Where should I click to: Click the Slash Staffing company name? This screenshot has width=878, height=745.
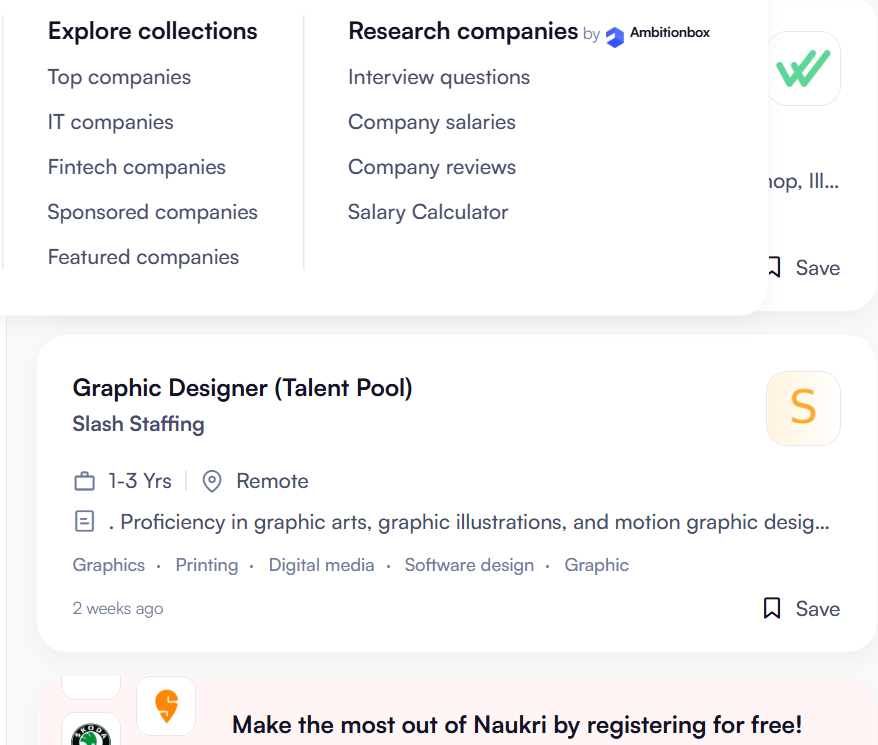point(138,424)
